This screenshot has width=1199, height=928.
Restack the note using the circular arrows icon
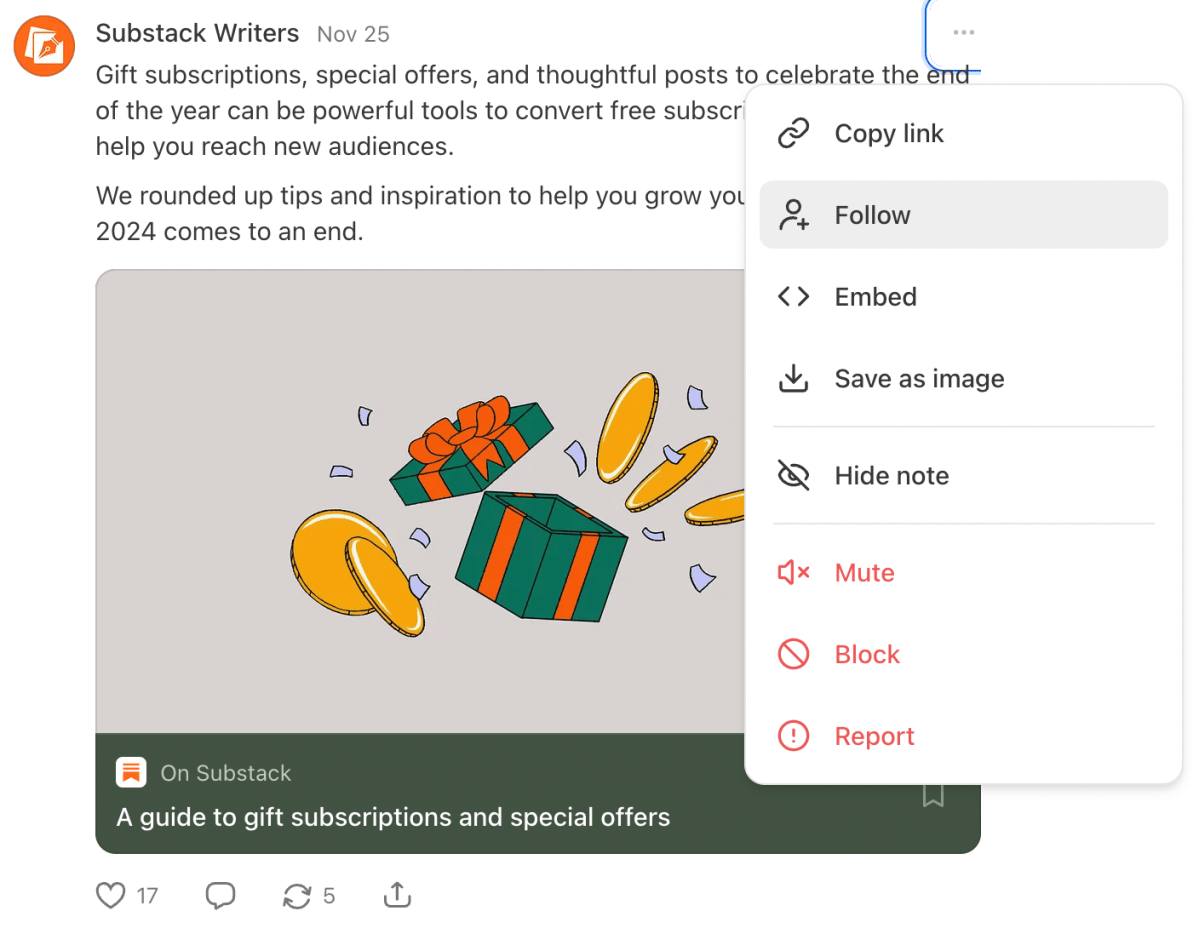tap(297, 895)
